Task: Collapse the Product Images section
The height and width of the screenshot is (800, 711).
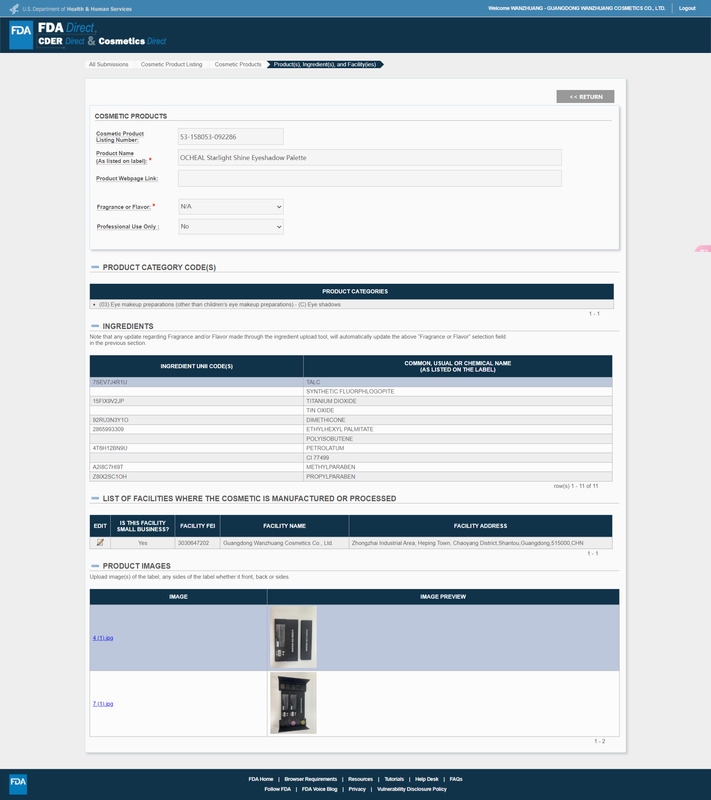Action: pos(95,566)
